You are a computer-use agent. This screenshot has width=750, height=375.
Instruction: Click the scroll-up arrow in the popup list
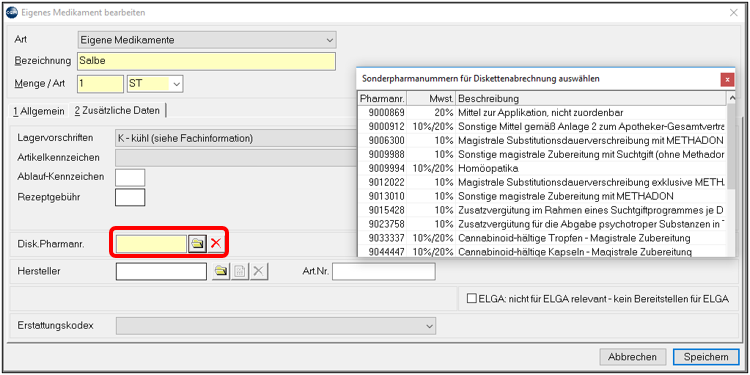click(x=731, y=98)
